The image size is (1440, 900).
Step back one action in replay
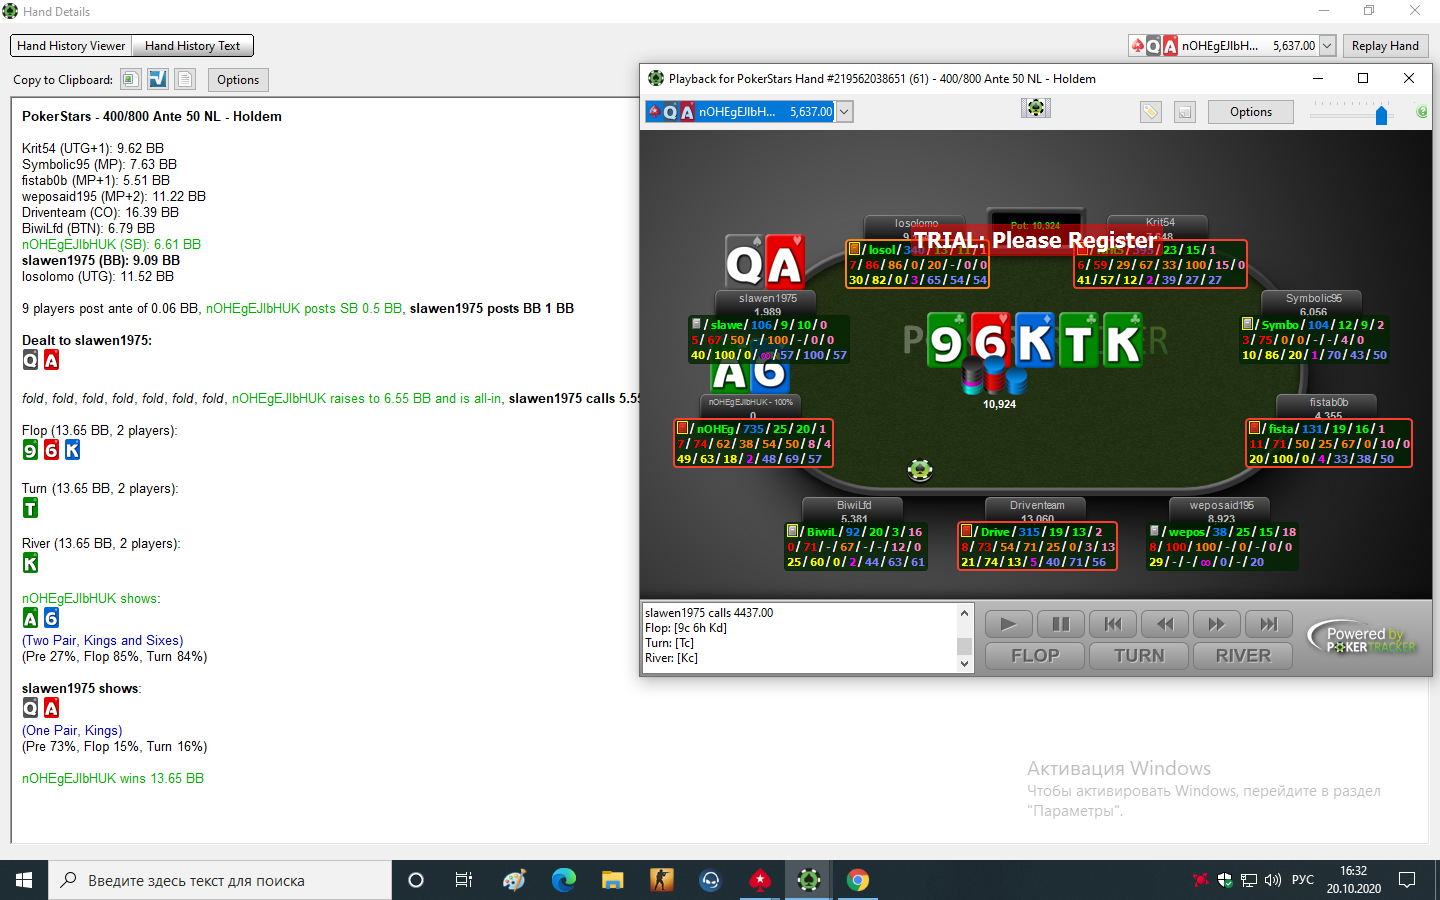1165,624
